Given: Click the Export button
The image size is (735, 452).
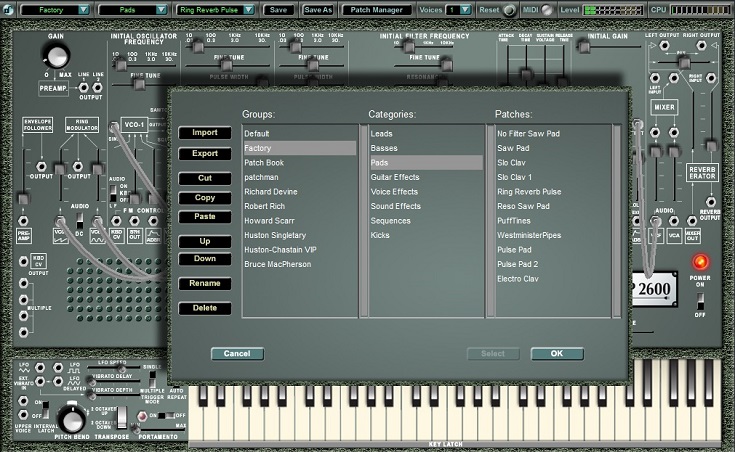Looking at the screenshot, I should click(205, 153).
